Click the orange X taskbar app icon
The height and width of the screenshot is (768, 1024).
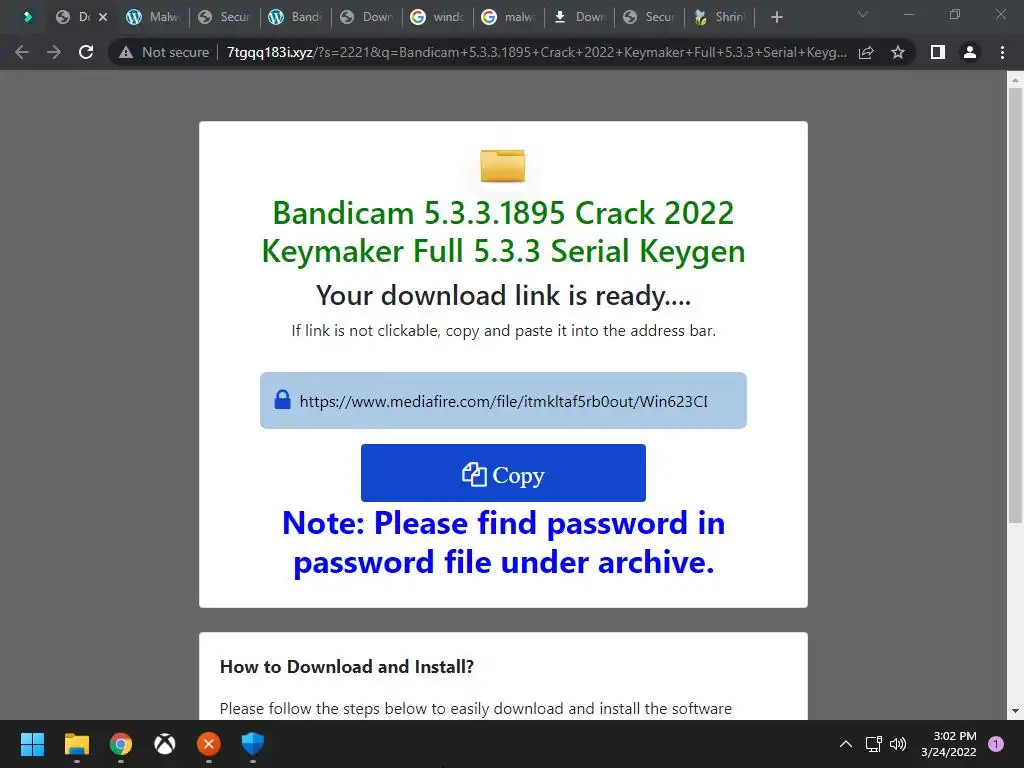pos(209,744)
